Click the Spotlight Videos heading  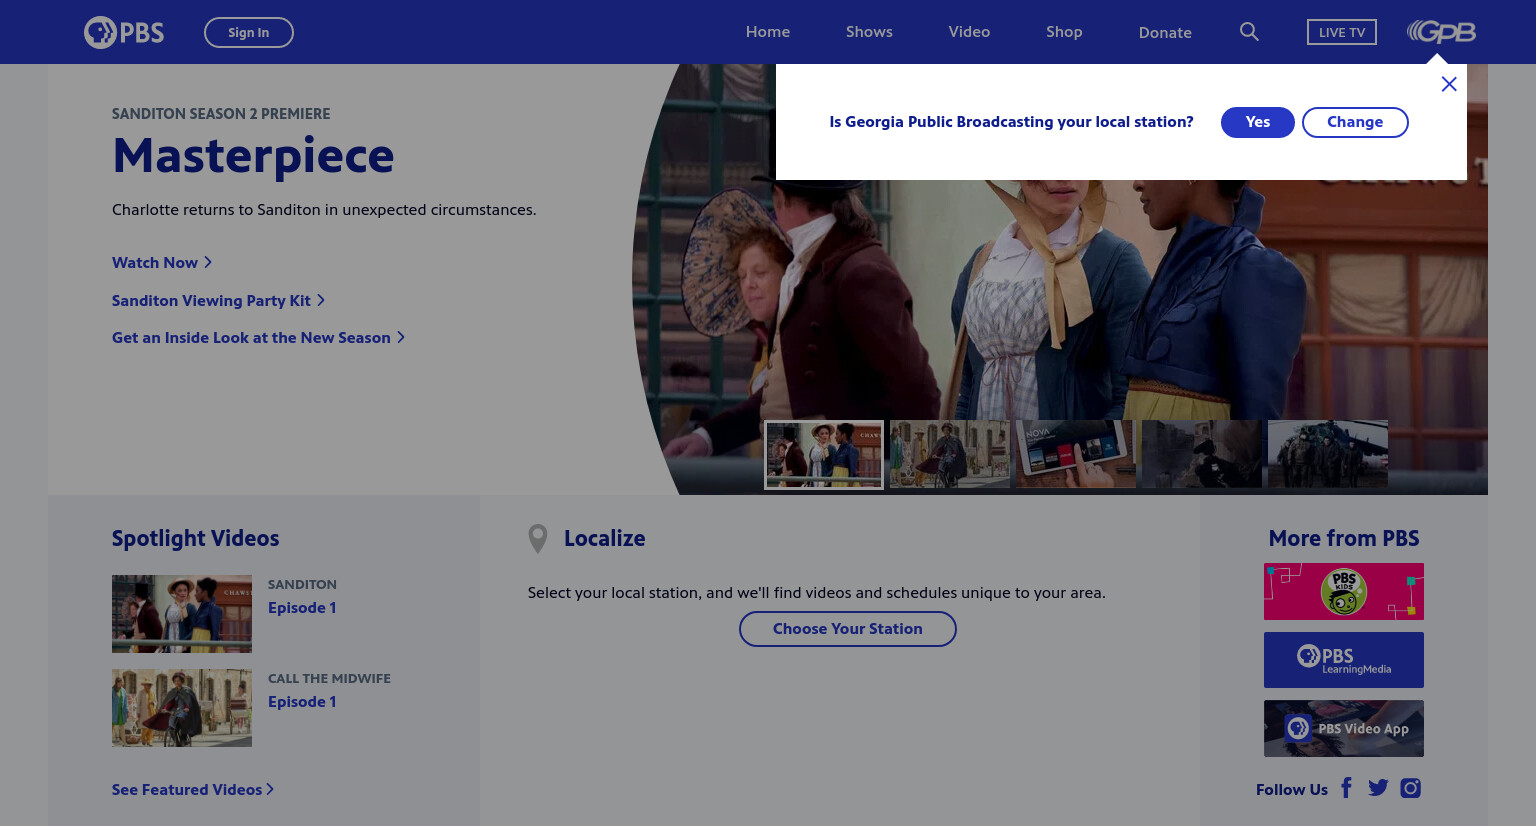[196, 538]
